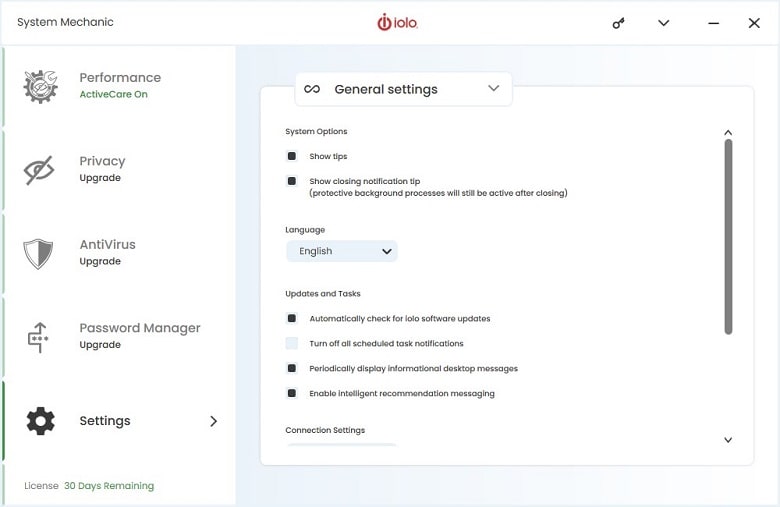
Task: Minimize the System Mechanic window
Action: pos(713,23)
